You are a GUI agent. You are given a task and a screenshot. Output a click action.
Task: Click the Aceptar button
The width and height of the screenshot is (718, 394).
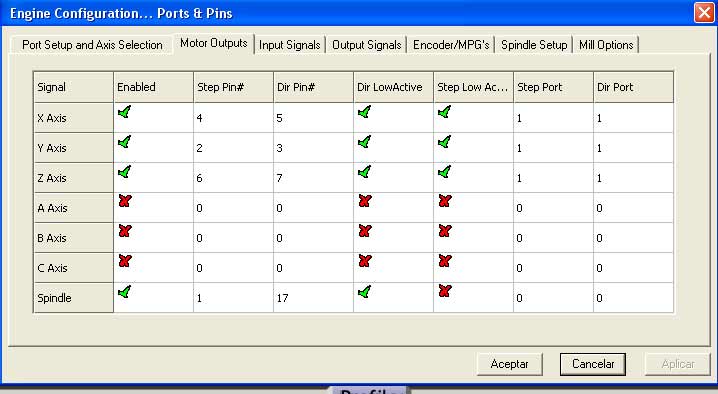509,364
